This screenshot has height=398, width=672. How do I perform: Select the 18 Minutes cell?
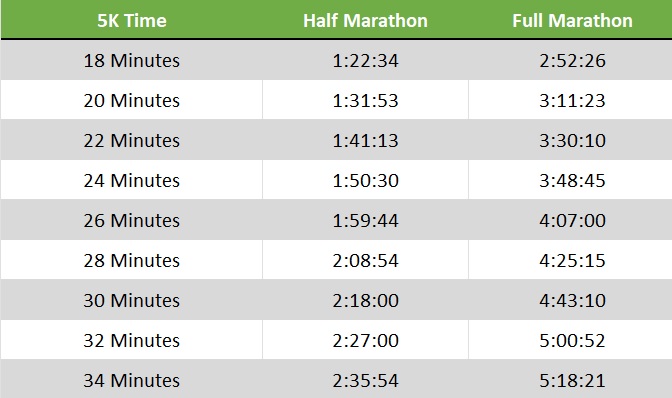click(132, 60)
